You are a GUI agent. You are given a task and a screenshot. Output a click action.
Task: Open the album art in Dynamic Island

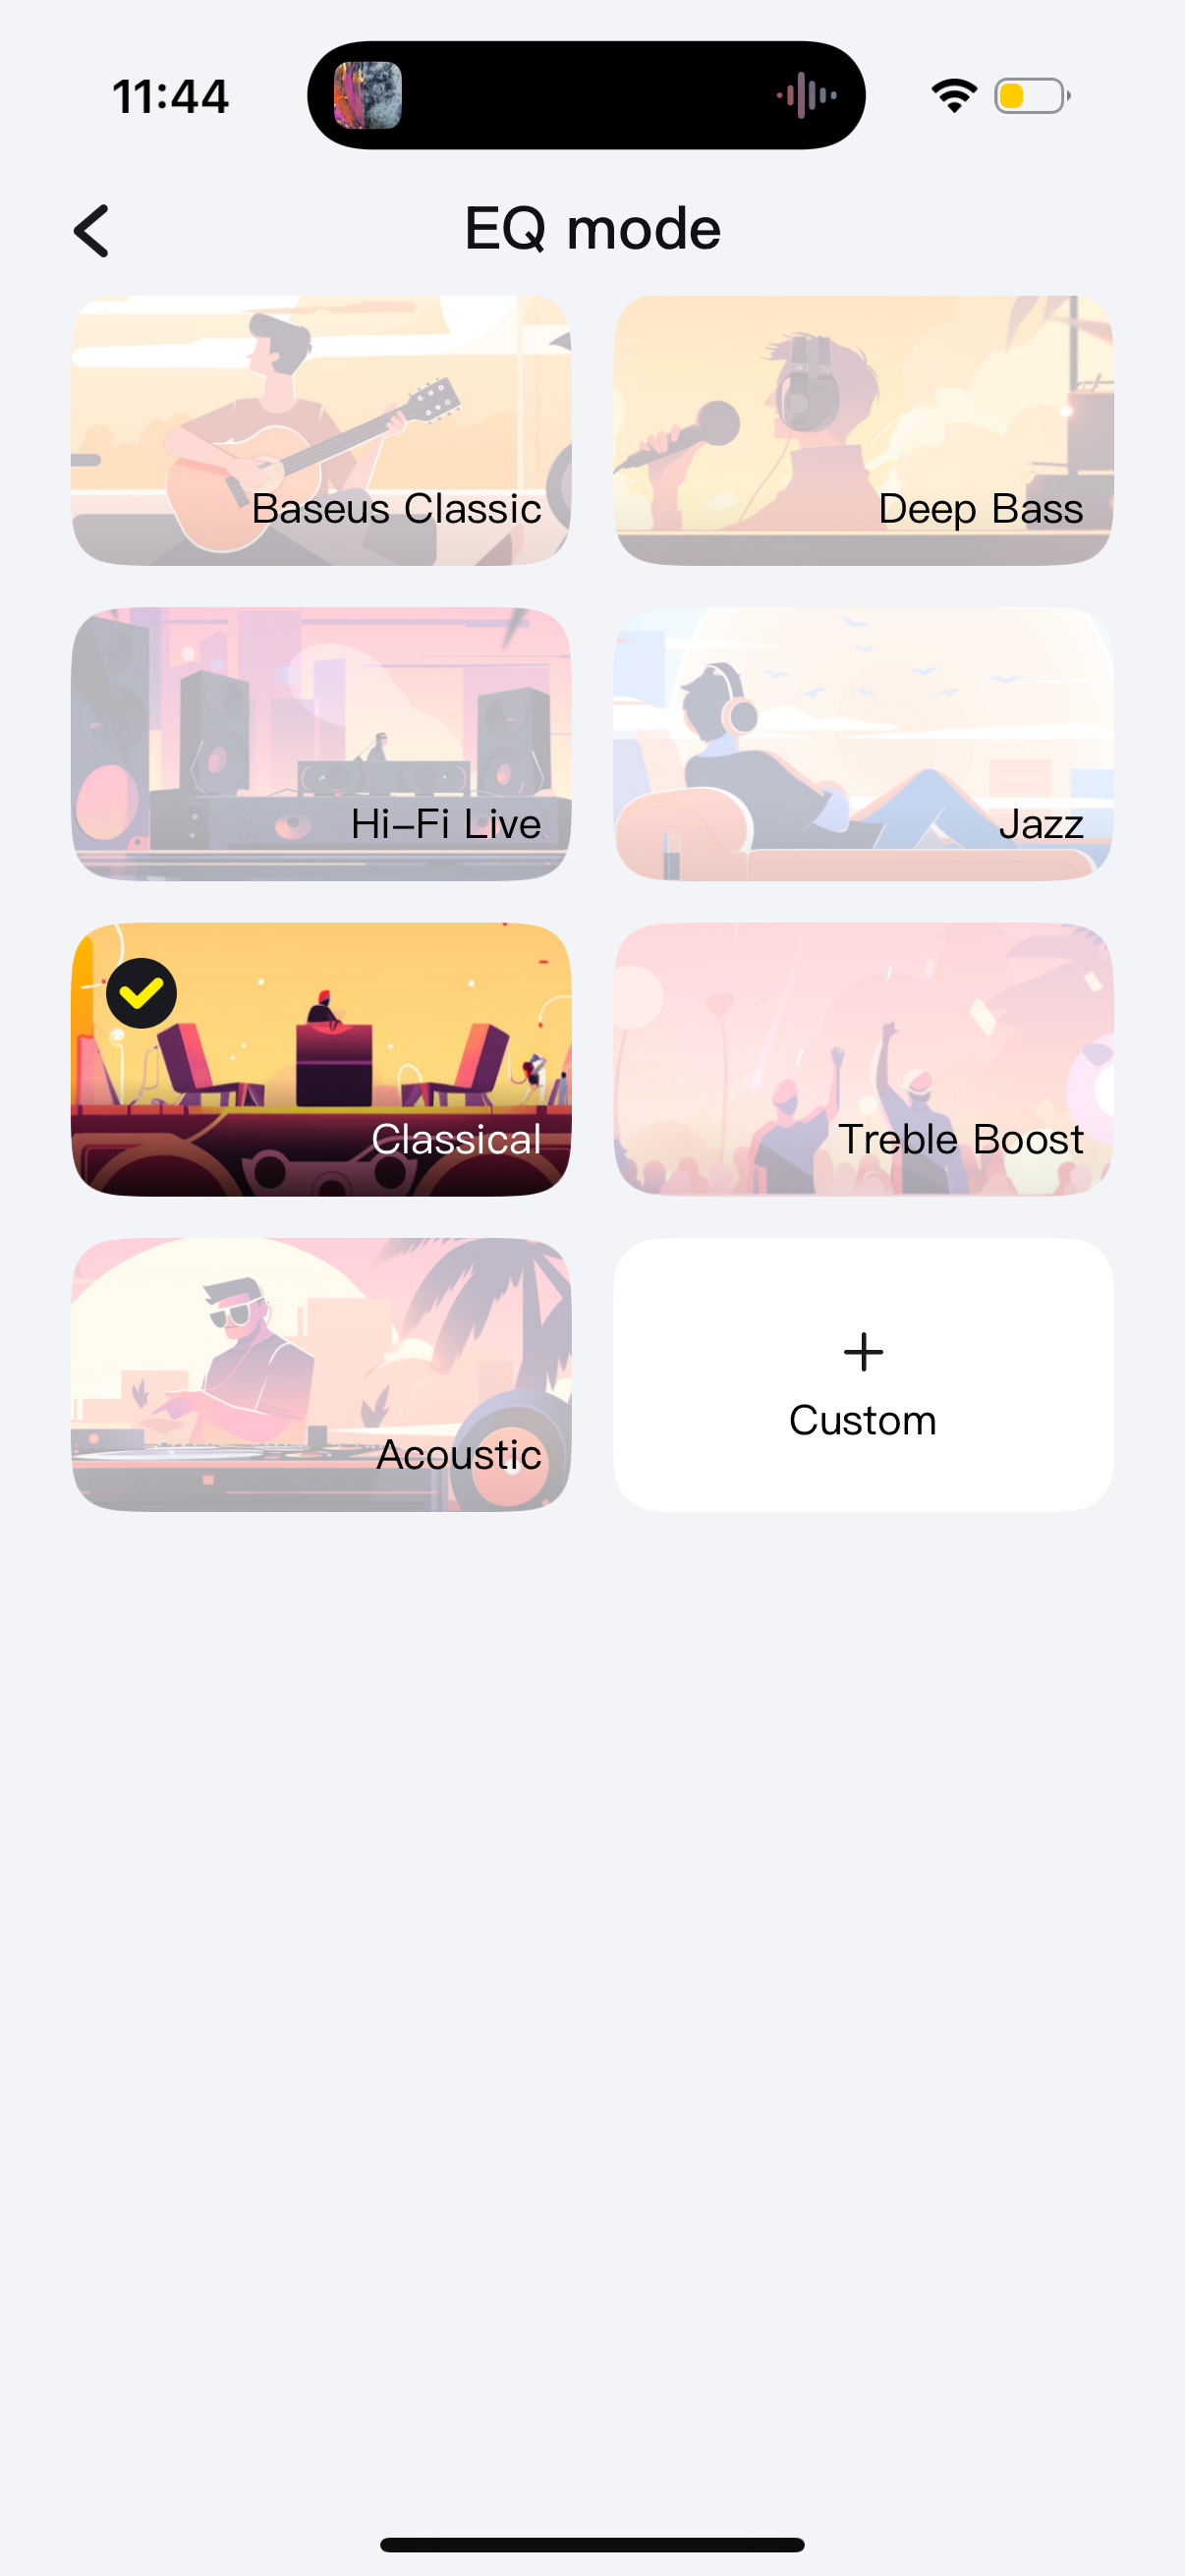coord(367,95)
